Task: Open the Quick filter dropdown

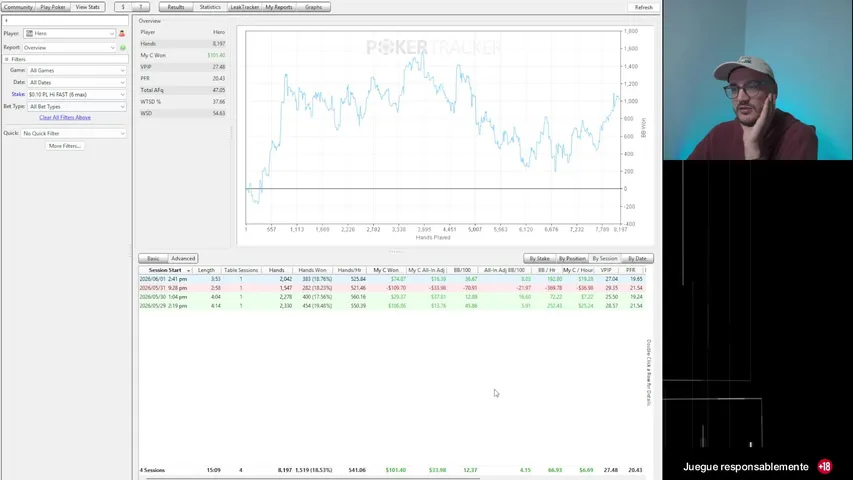Action: coord(73,133)
